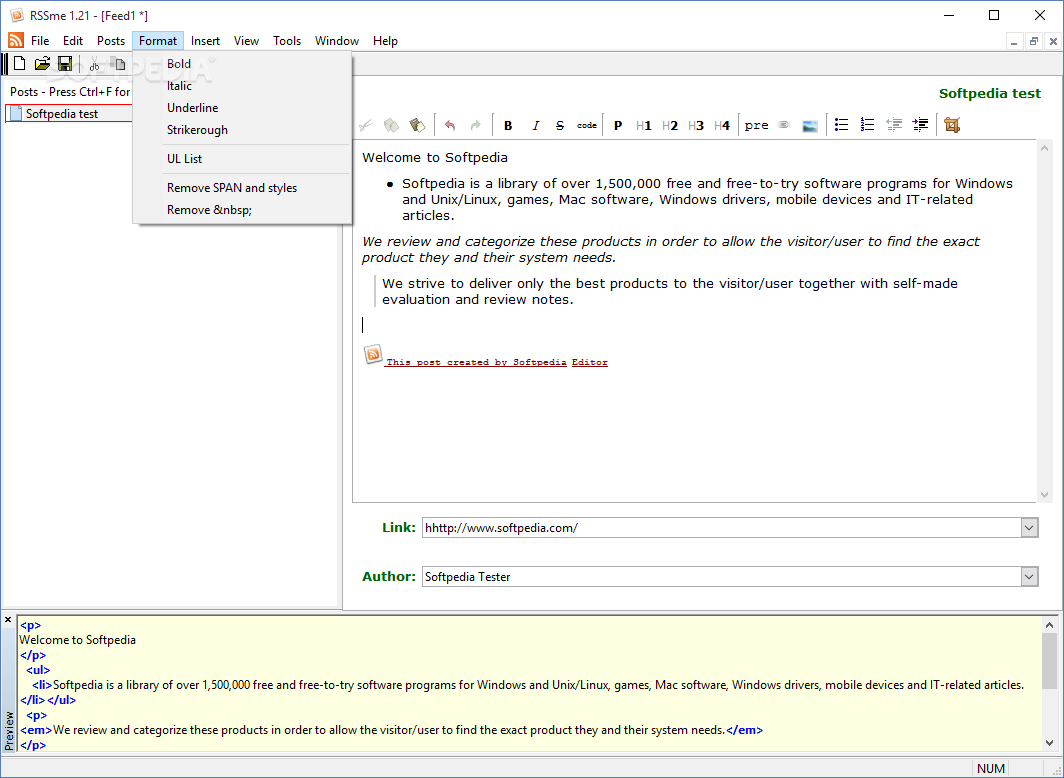Choose Remove &nbsp; from Format menu
Image resolution: width=1064 pixels, height=778 pixels.
point(242,210)
